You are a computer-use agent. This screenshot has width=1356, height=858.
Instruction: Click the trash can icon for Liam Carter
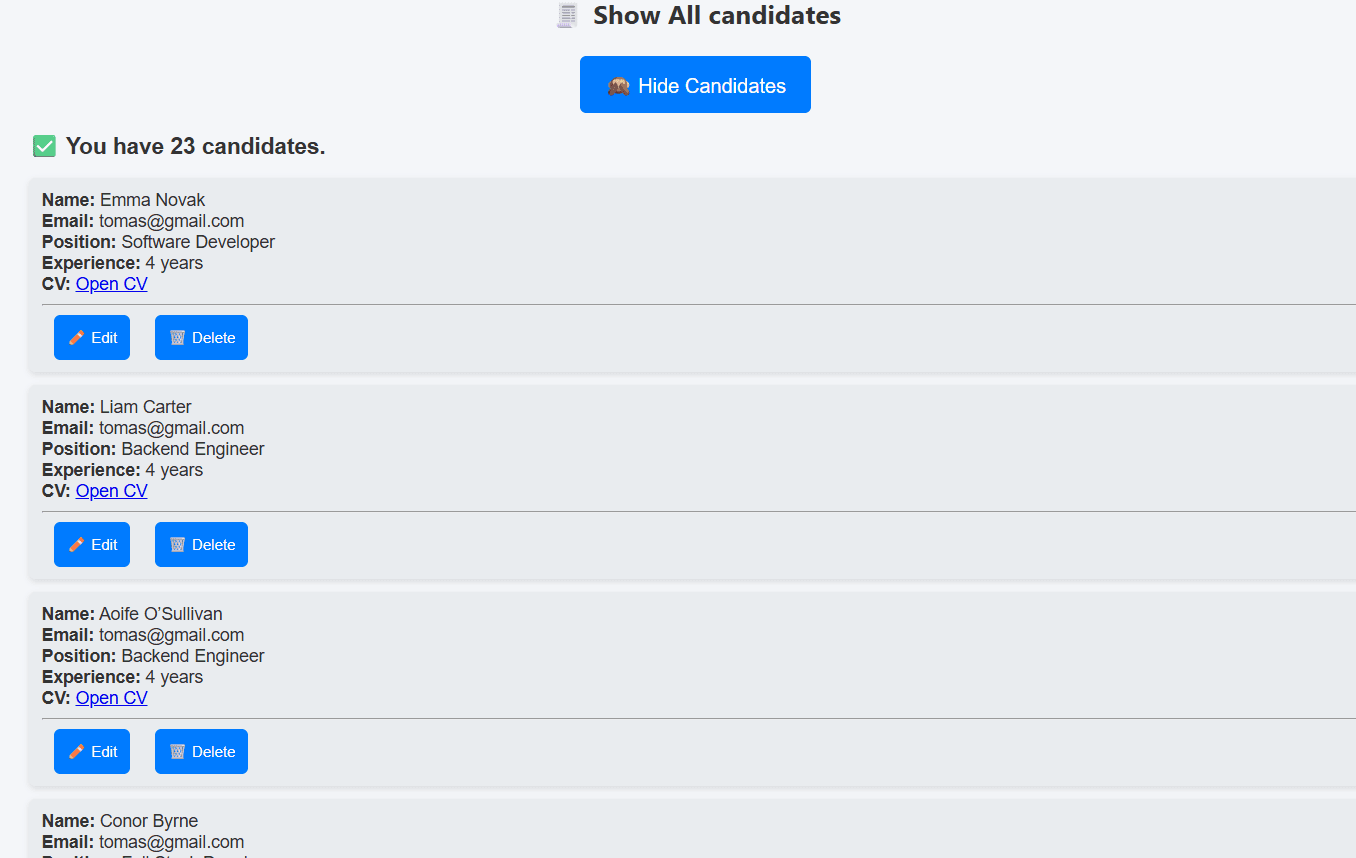pos(177,545)
